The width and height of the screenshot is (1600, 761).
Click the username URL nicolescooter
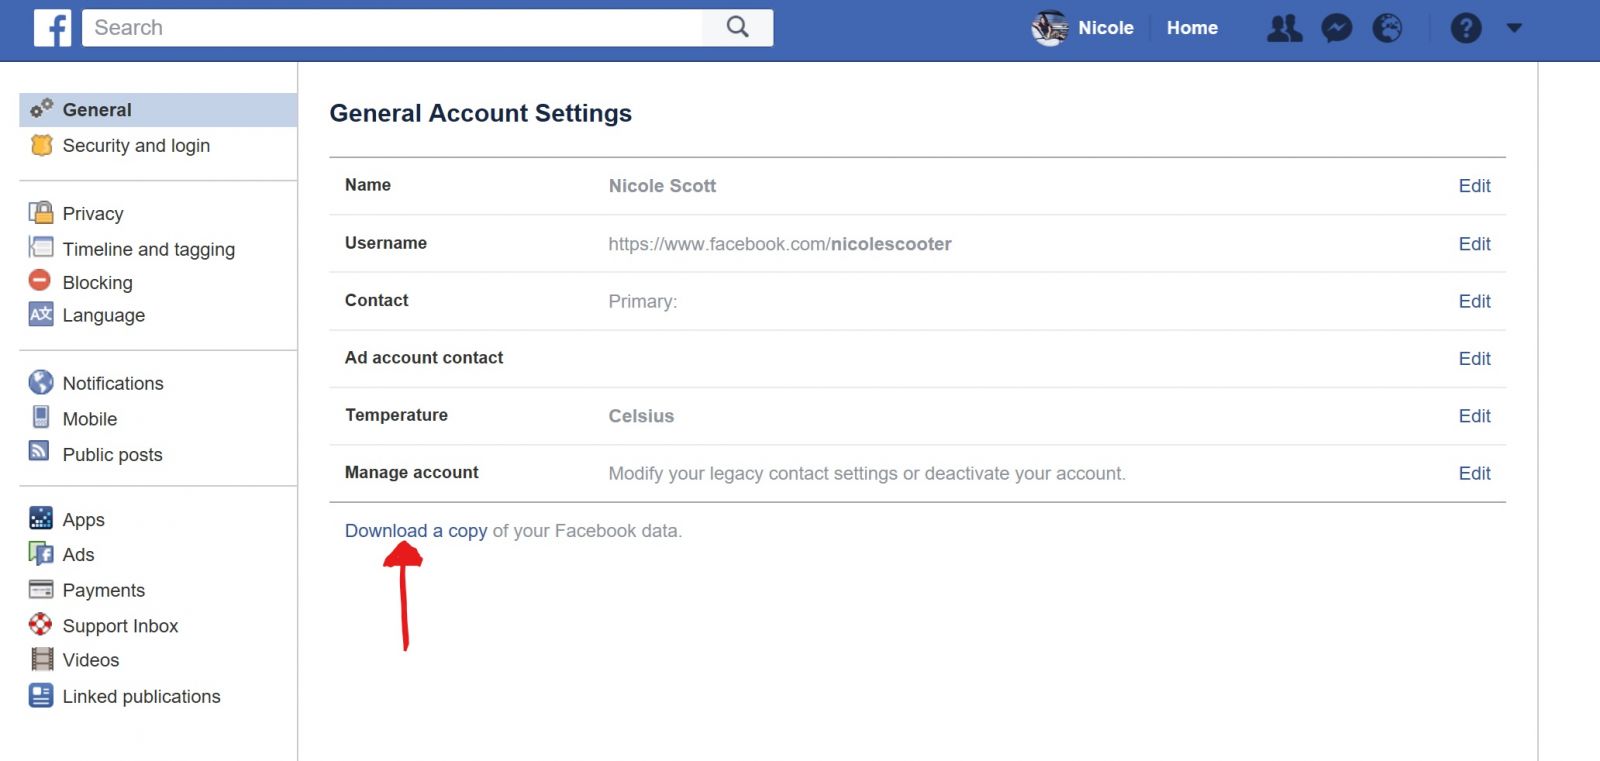(x=780, y=244)
